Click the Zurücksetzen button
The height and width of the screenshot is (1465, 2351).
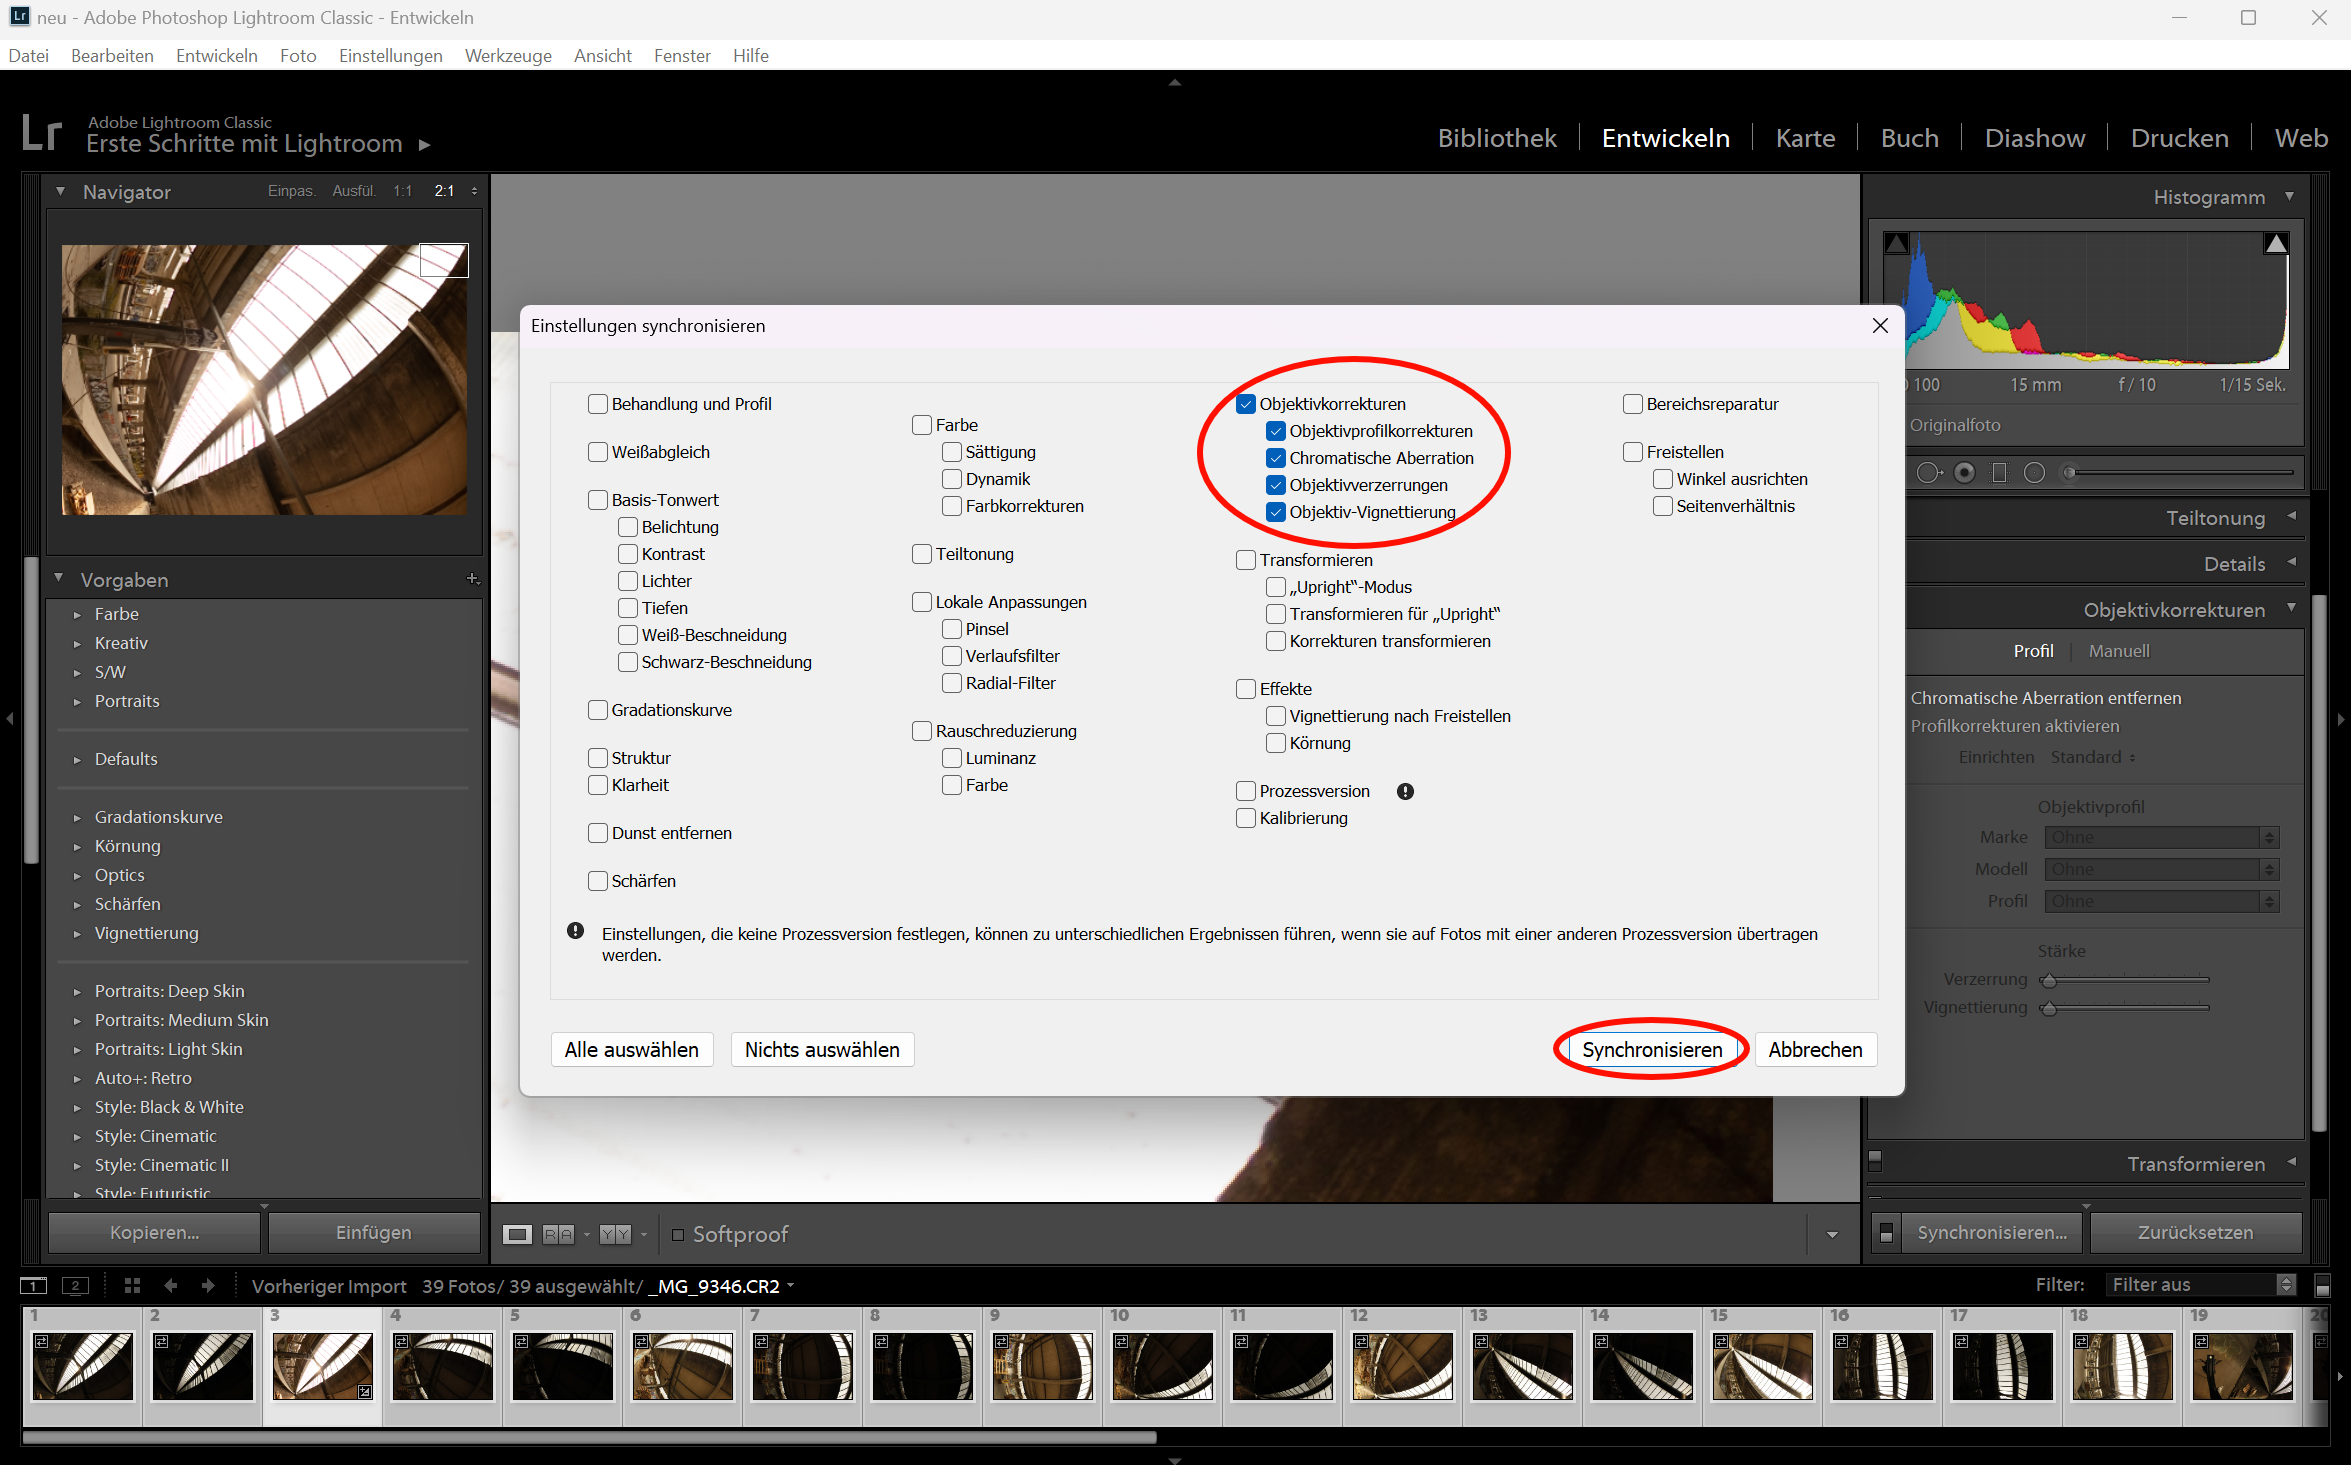2196,1233
